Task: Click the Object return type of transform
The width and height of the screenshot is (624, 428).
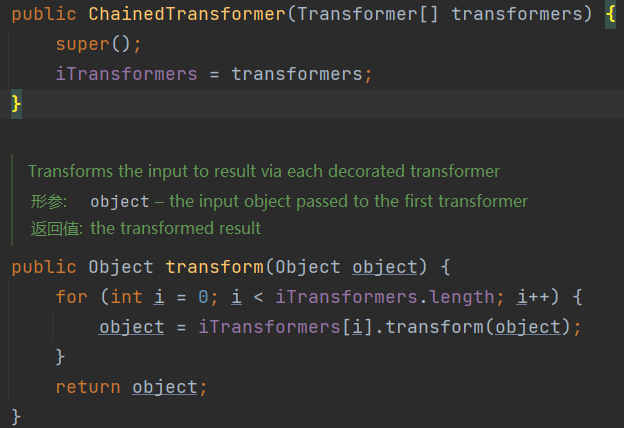Action: (x=121, y=267)
